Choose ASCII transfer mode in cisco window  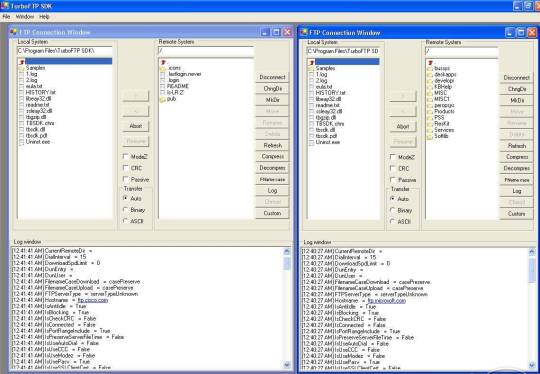click(126, 221)
